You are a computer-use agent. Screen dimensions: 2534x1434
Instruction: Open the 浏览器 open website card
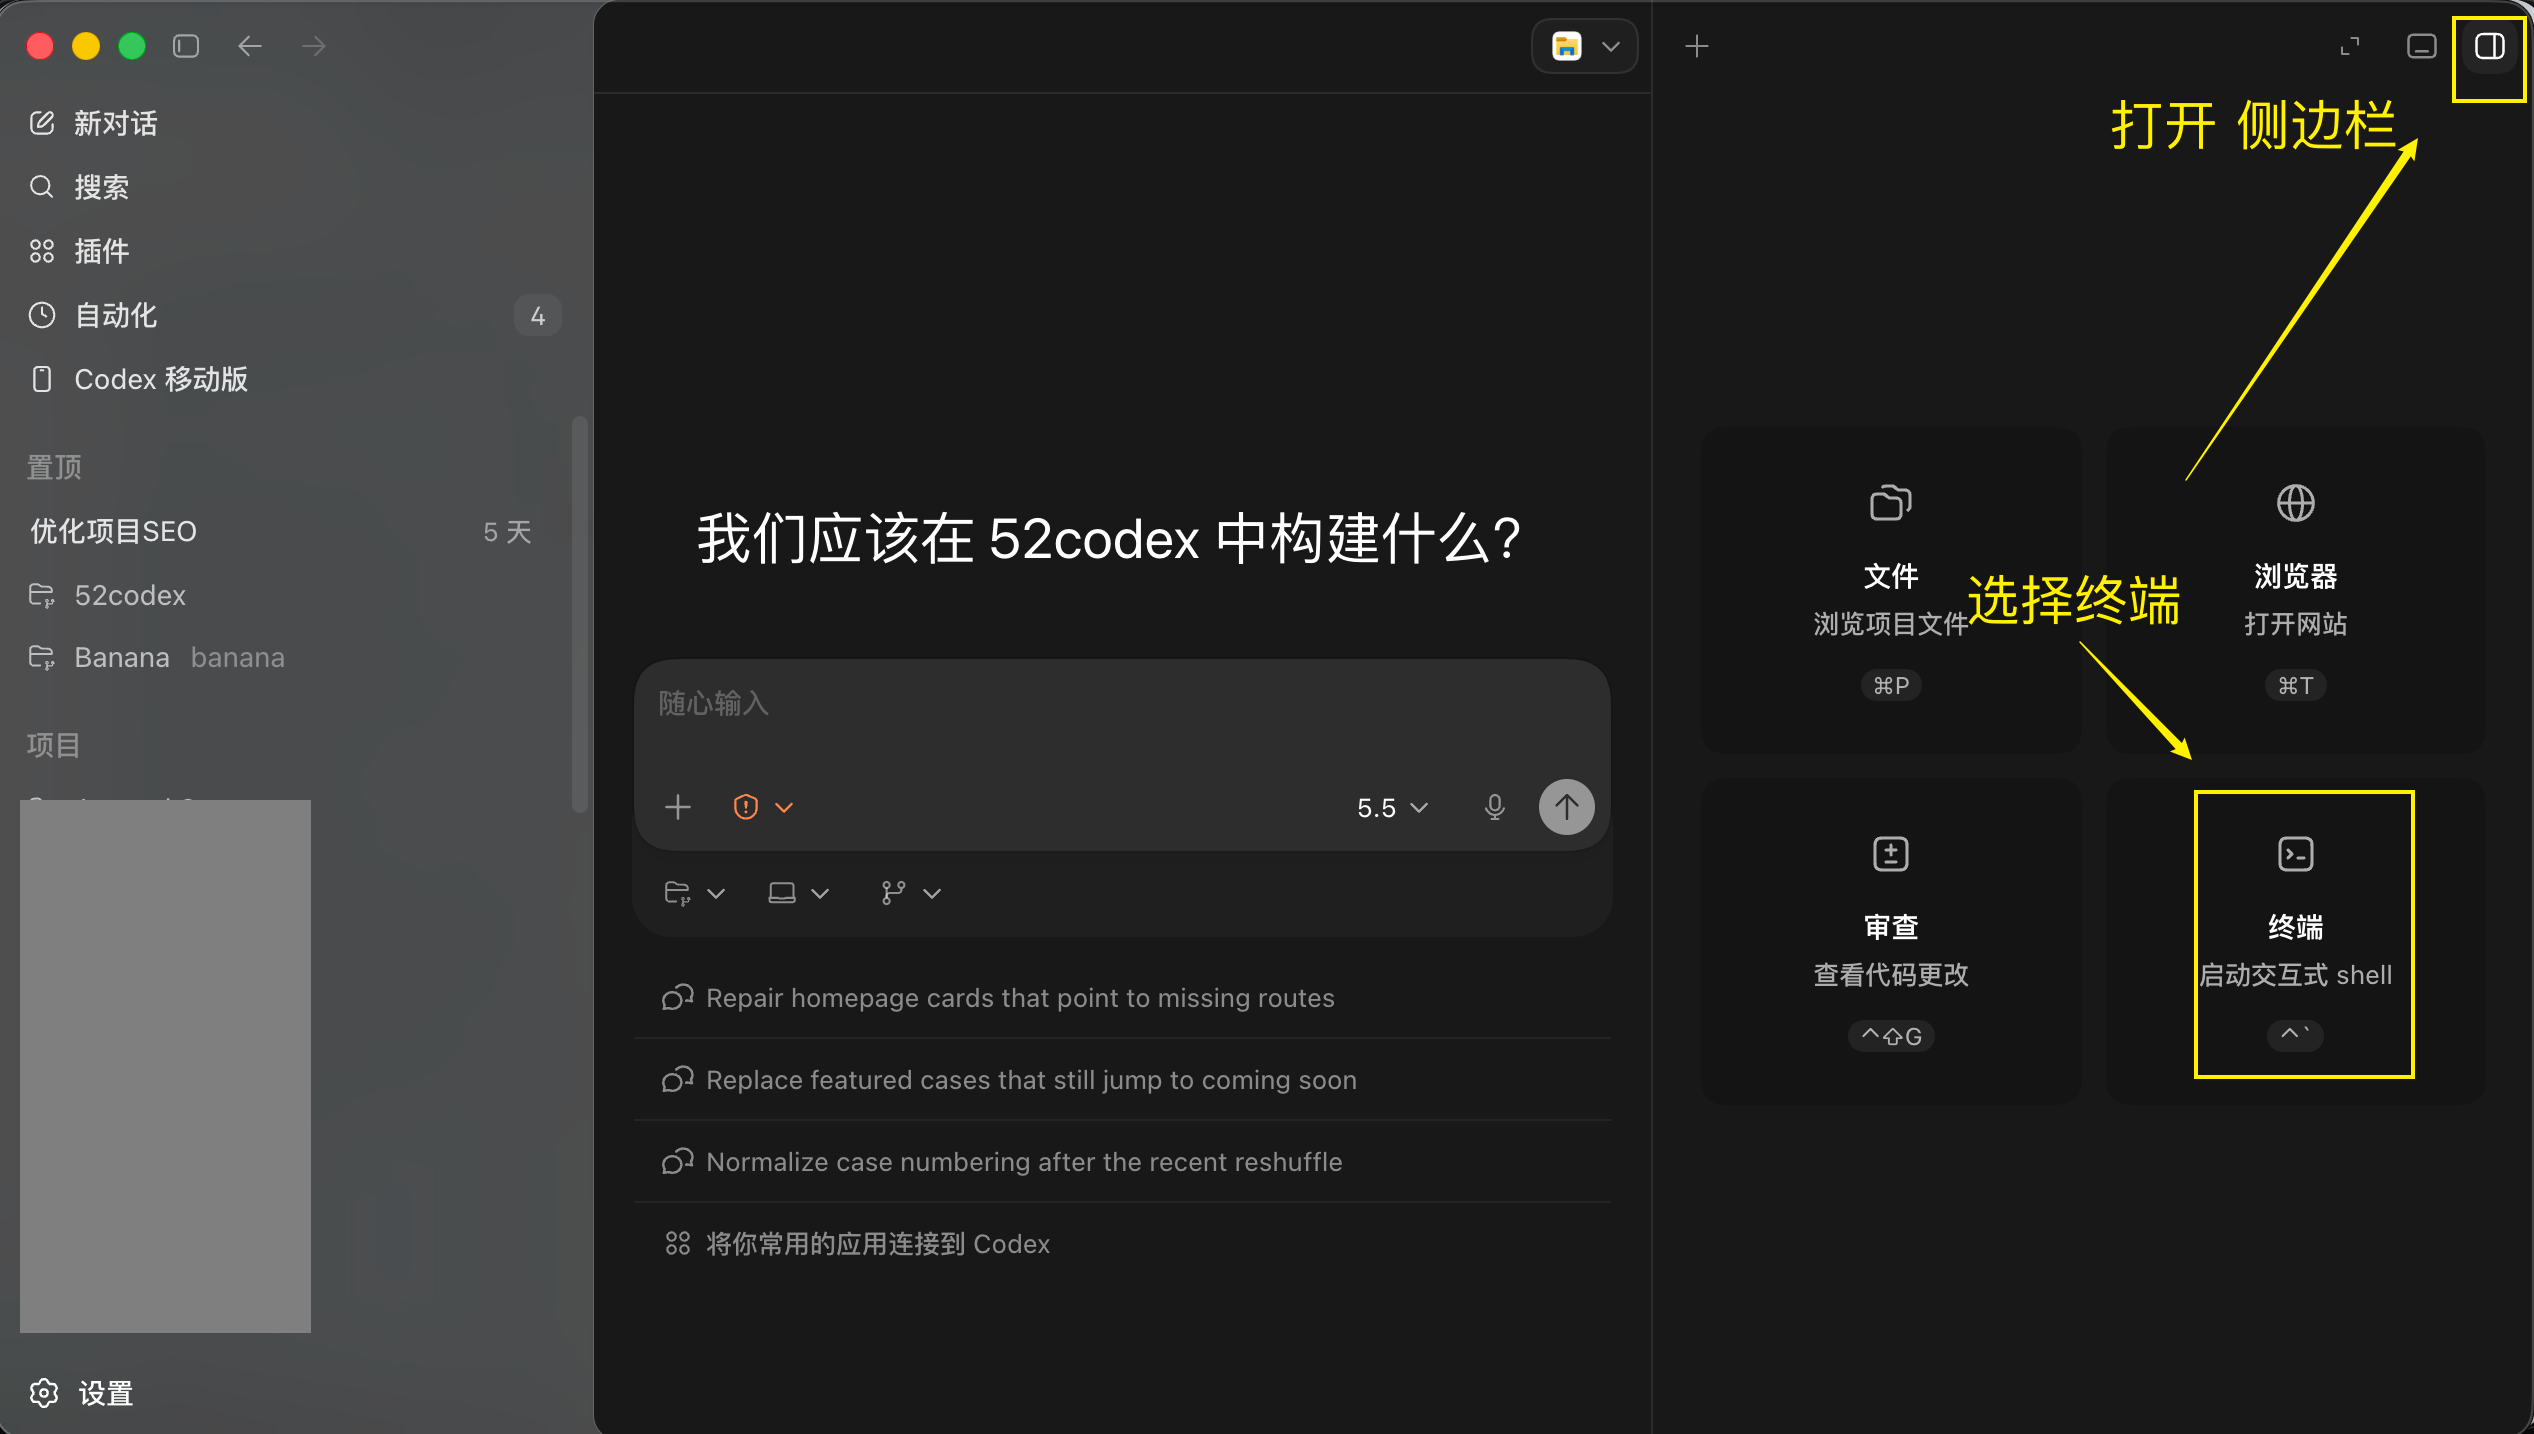click(x=2295, y=590)
